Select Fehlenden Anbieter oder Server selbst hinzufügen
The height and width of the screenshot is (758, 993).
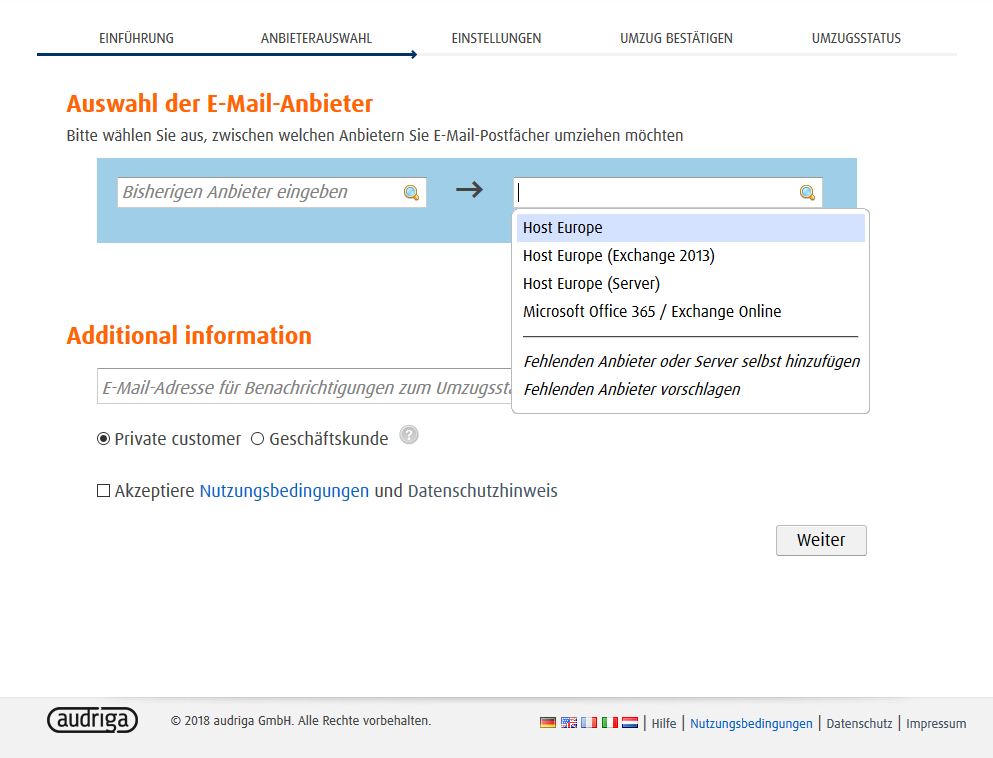692,362
